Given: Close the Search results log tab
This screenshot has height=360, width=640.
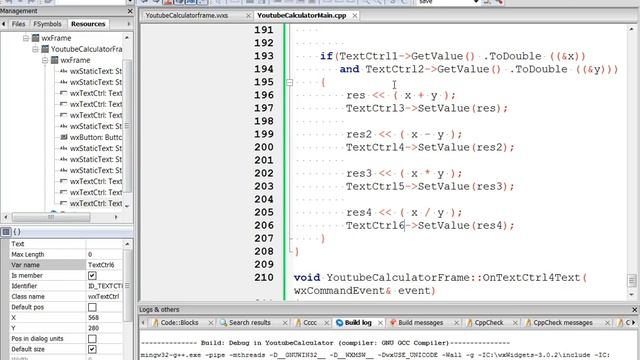Looking at the screenshot, I should point(285,323).
